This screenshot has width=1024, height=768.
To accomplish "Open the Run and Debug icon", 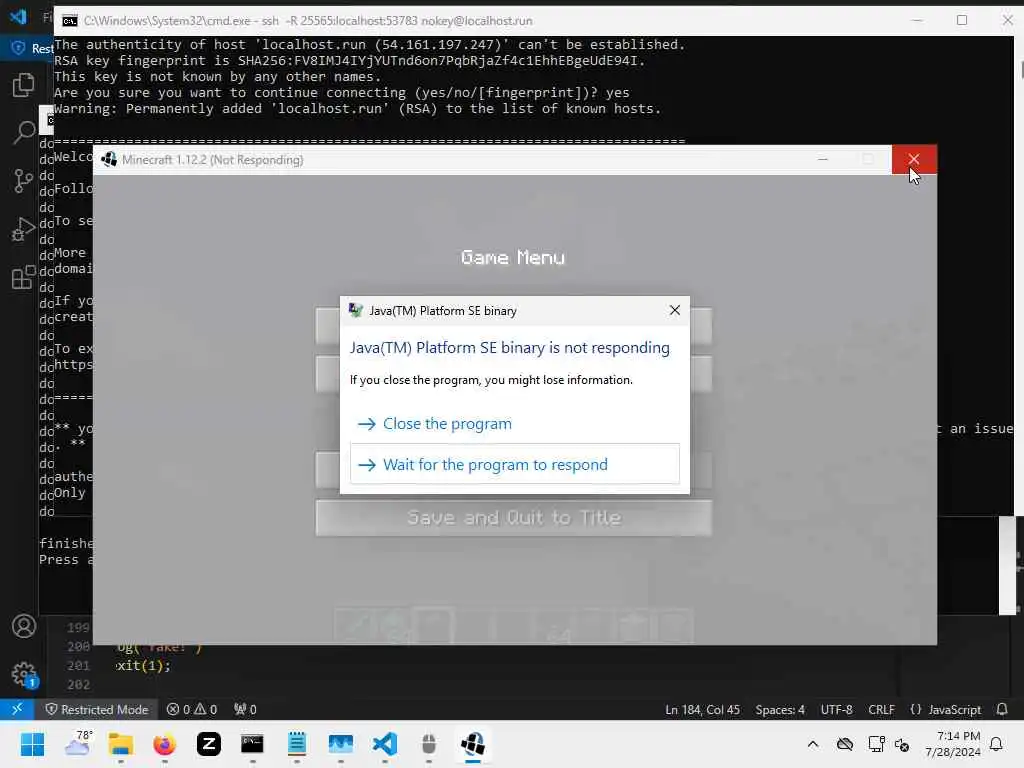I will point(24,229).
